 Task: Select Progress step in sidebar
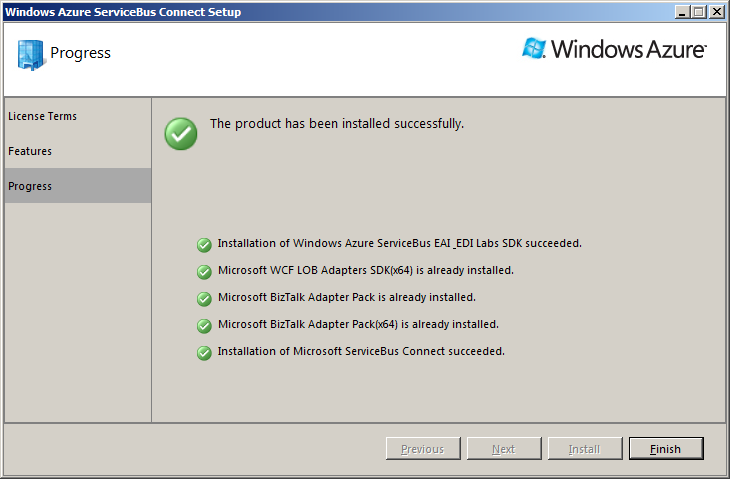coord(78,186)
